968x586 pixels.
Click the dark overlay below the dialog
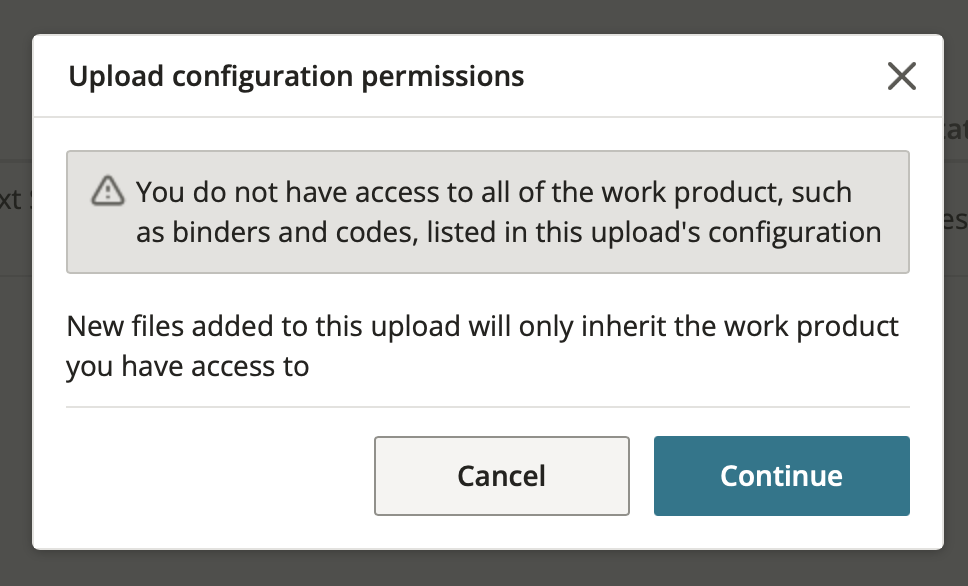click(484, 568)
